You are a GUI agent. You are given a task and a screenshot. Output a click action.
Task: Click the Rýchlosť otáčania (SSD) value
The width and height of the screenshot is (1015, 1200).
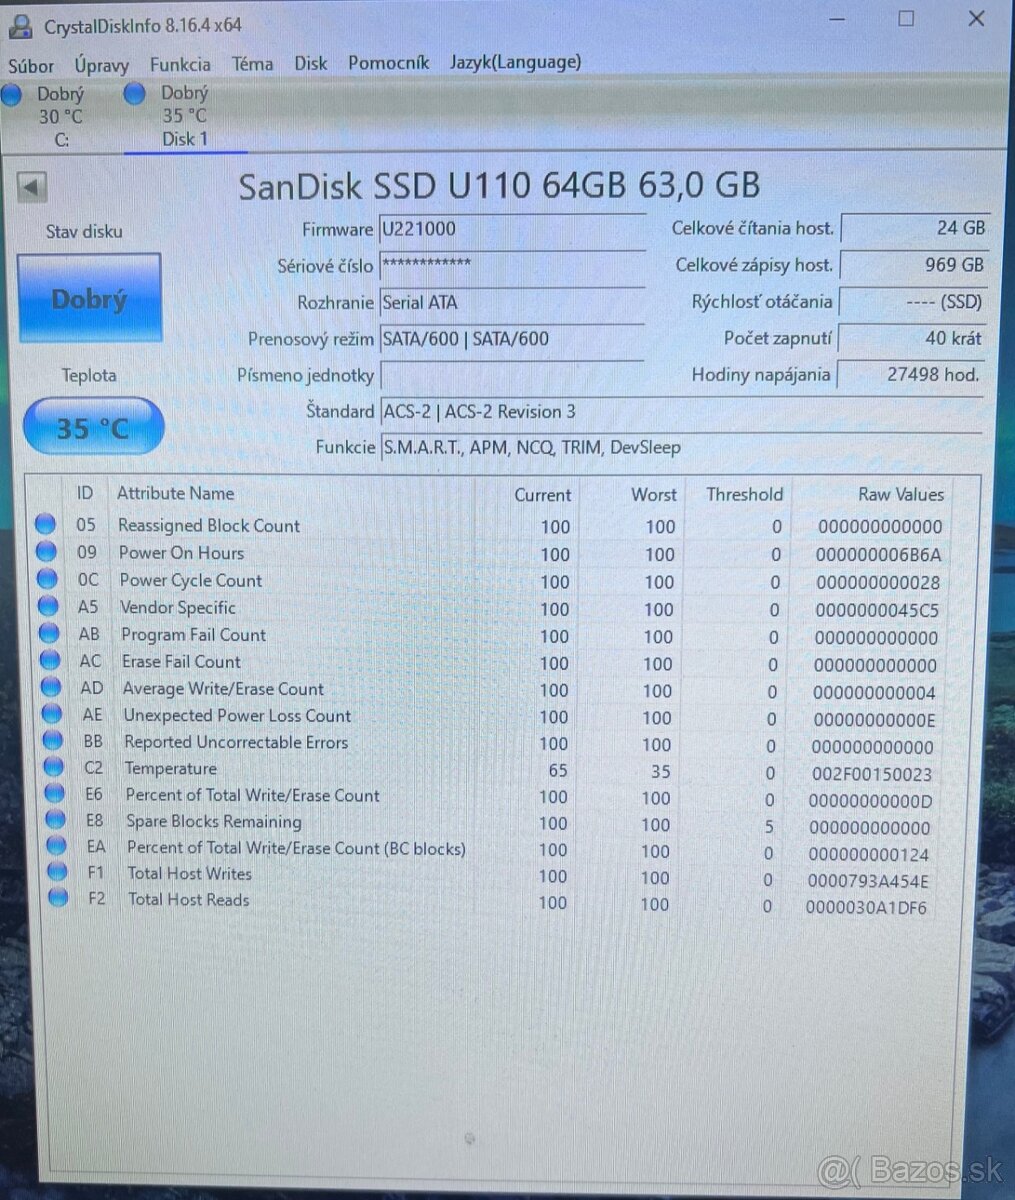point(911,301)
